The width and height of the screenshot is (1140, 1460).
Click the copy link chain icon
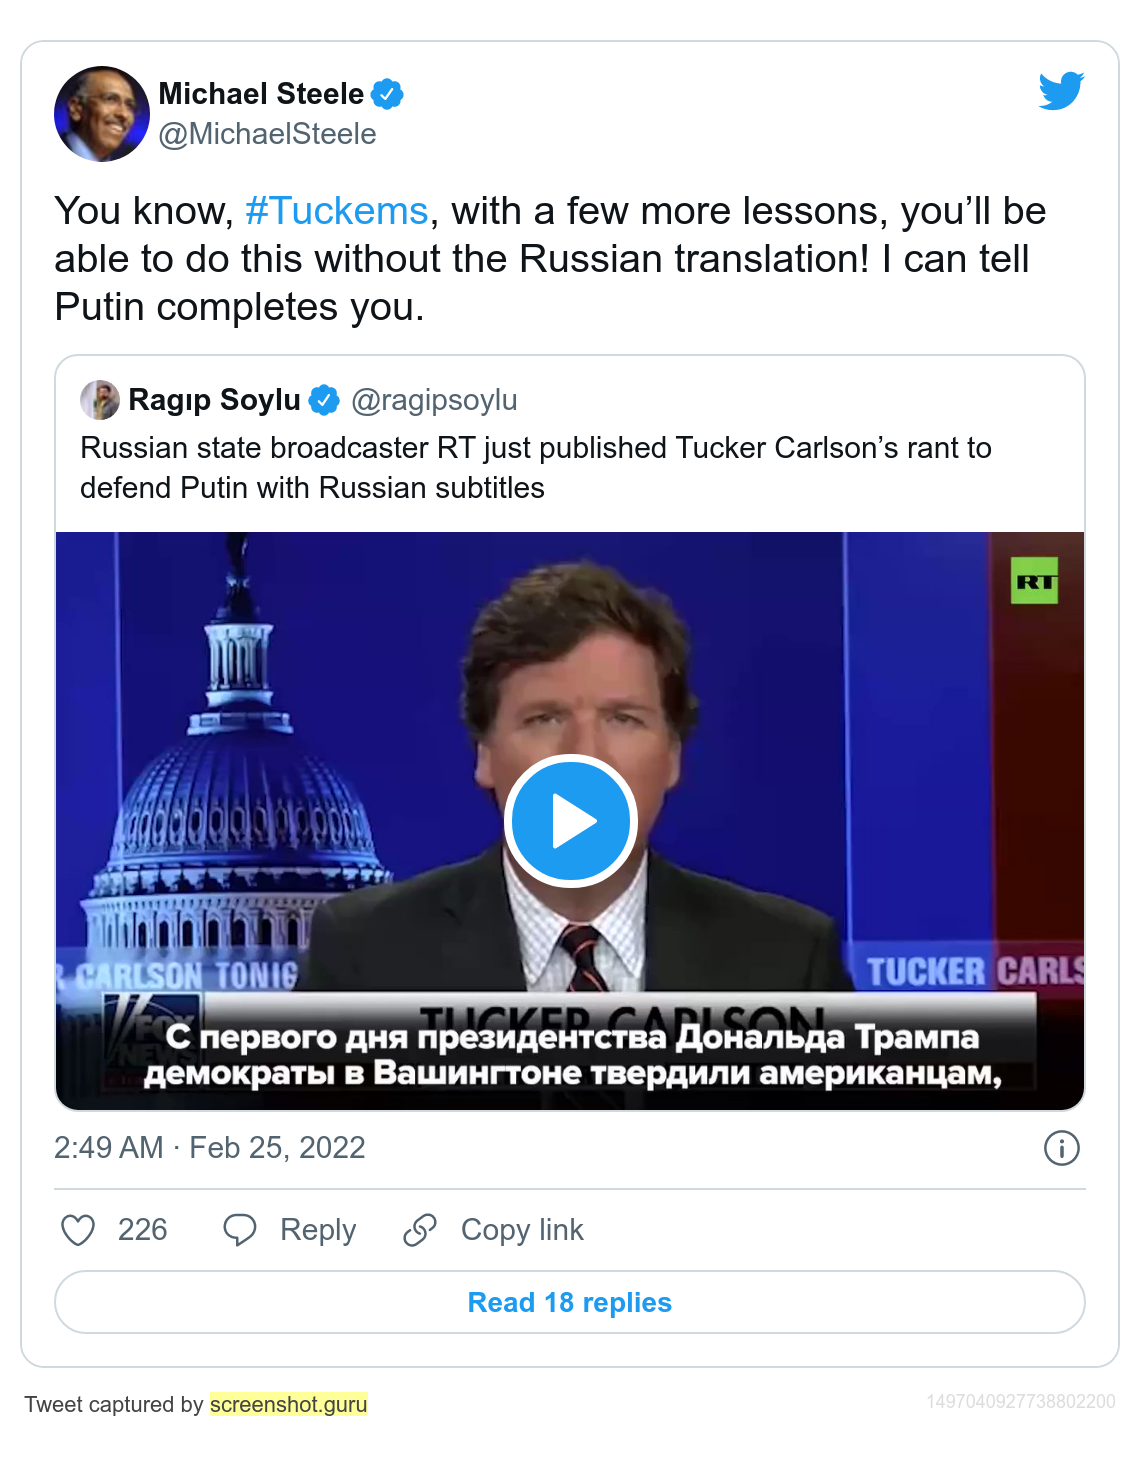click(x=420, y=1230)
